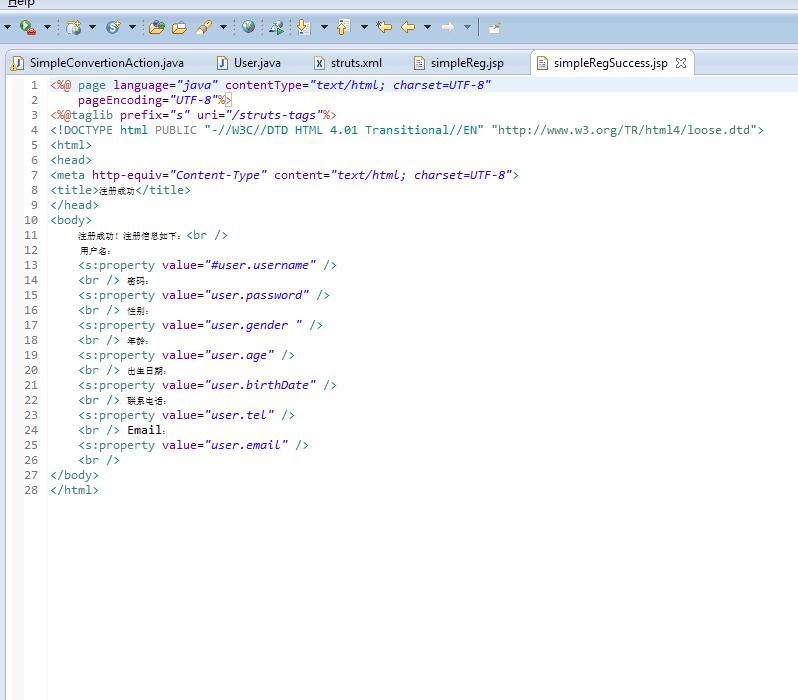Viewport: 798px width, 700px height.
Task: Open the dropdown beside Run external tools
Action: pyautogui.click(x=47, y=27)
